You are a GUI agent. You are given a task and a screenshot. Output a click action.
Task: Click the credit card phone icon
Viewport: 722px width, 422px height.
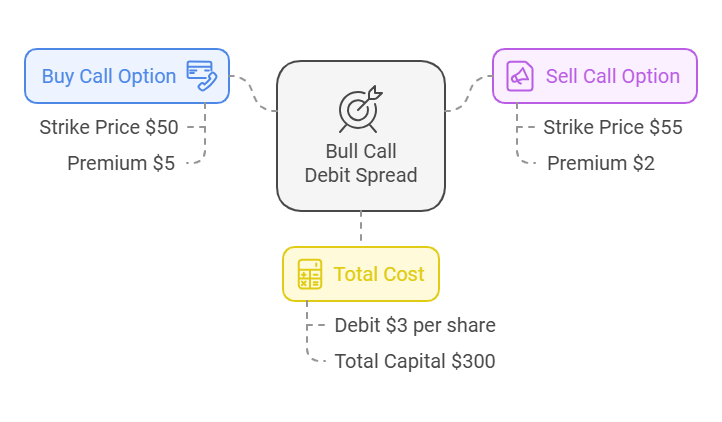[202, 76]
